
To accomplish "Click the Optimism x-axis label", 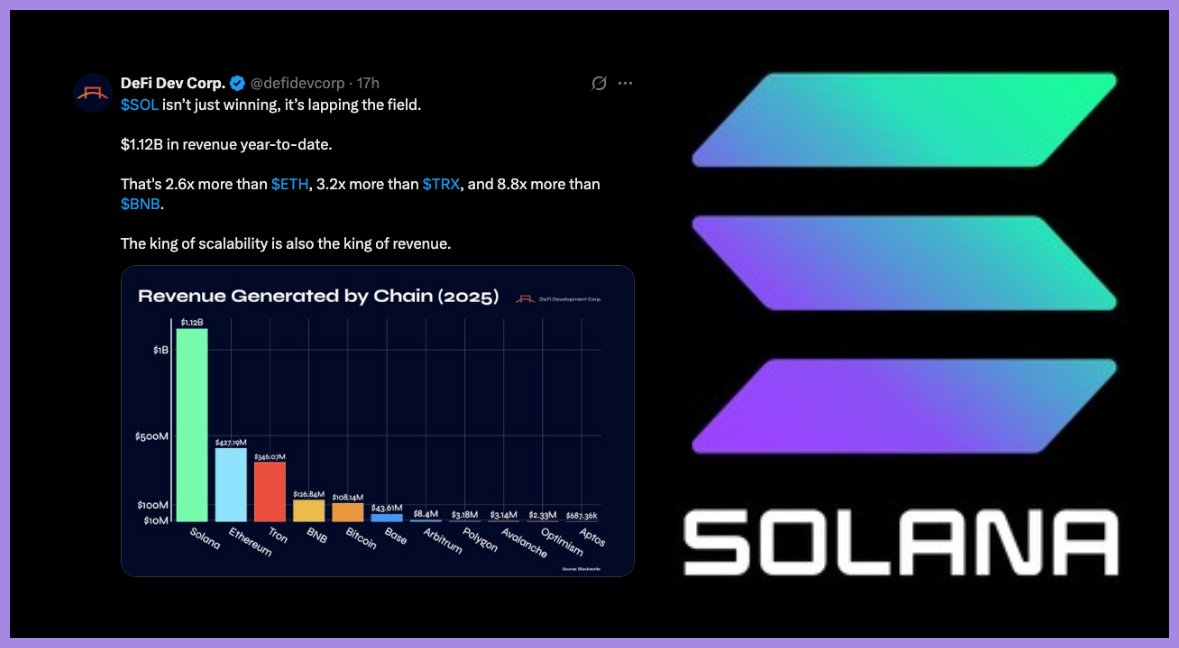I will pyautogui.click(x=562, y=541).
